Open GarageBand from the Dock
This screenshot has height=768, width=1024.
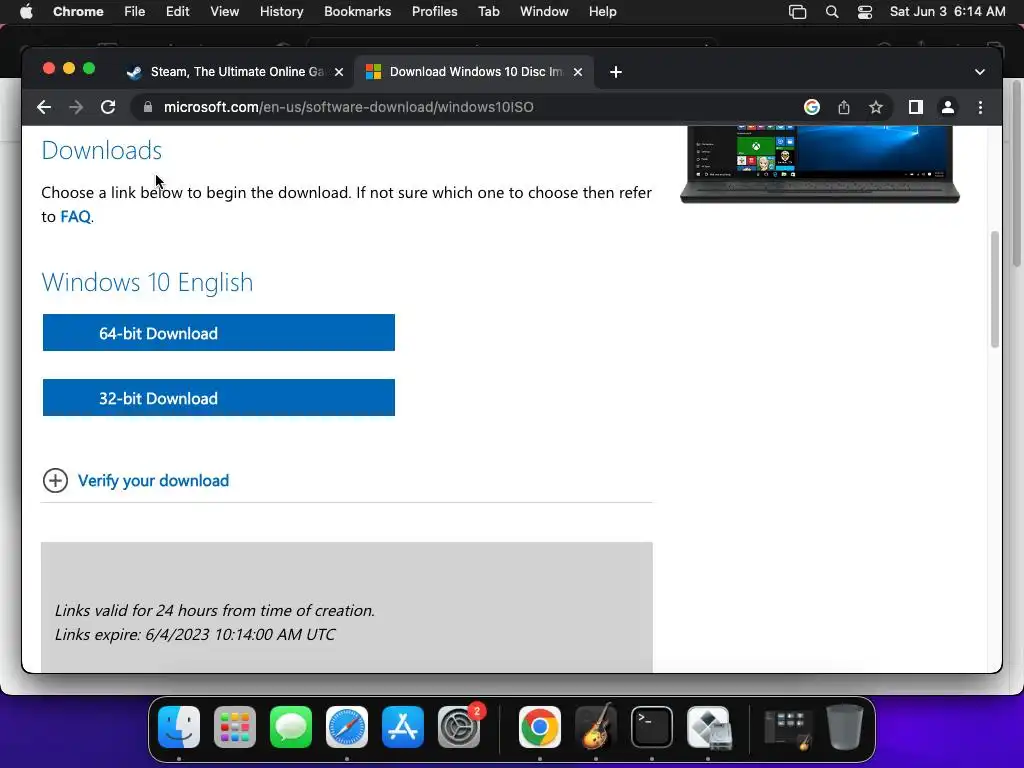(596, 726)
